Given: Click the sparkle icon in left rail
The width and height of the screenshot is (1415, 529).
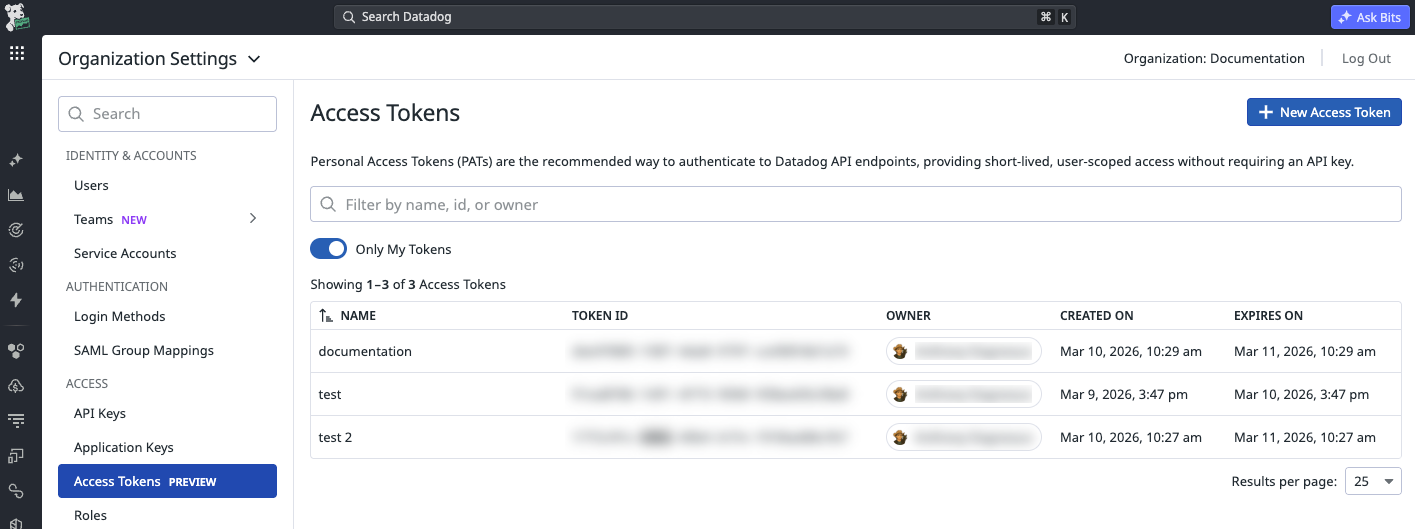Looking at the screenshot, I should [16, 160].
